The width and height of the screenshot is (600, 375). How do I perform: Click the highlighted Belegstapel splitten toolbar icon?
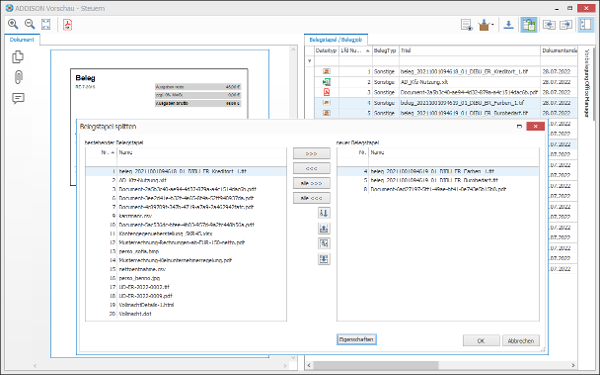[x=529, y=25]
